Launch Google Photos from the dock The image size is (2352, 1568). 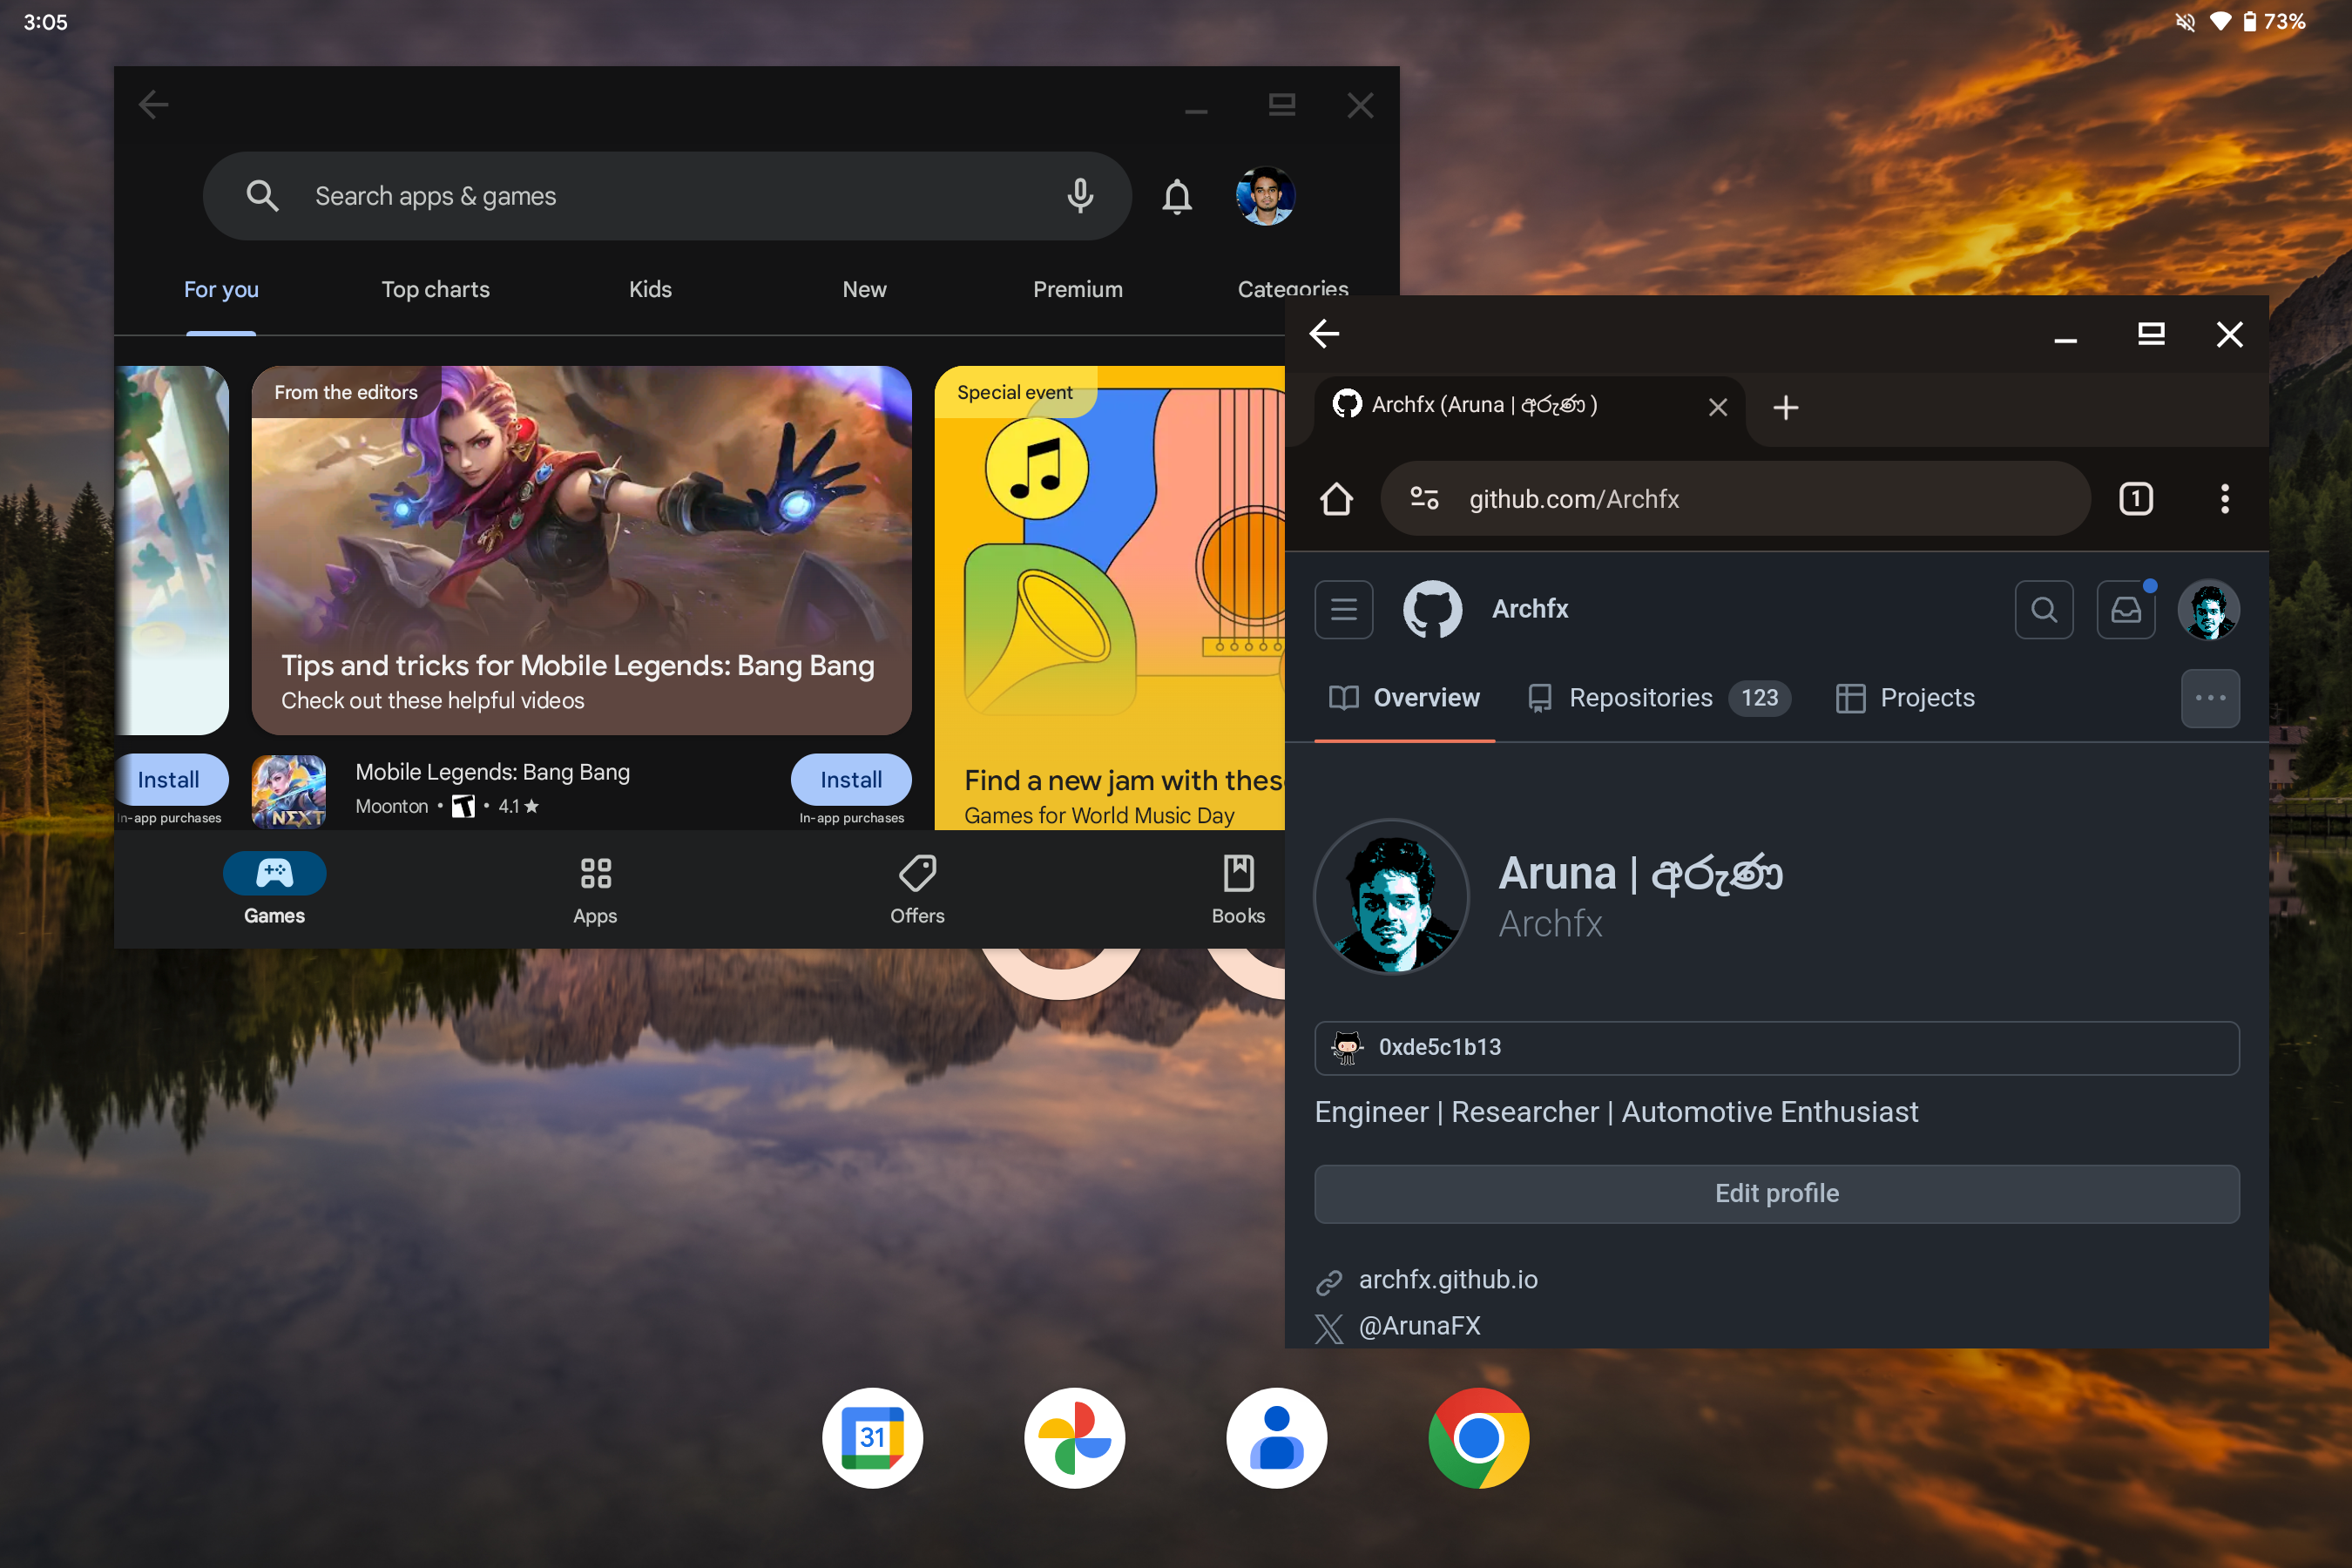1074,1437
